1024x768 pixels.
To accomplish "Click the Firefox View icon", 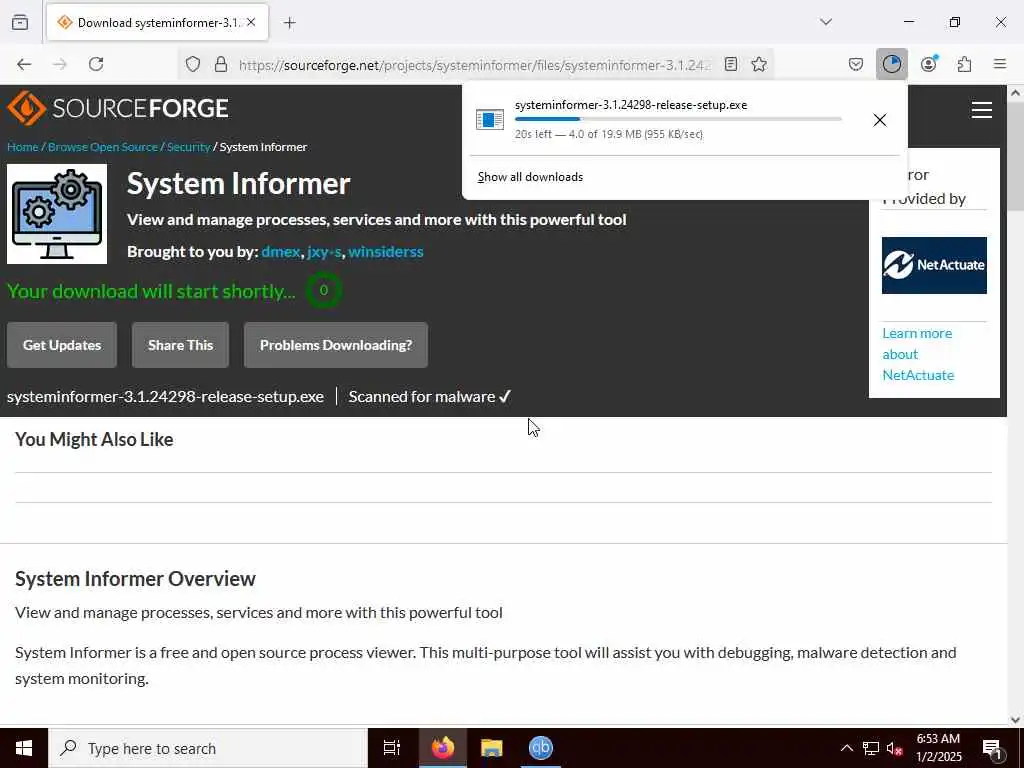I will [x=20, y=22].
